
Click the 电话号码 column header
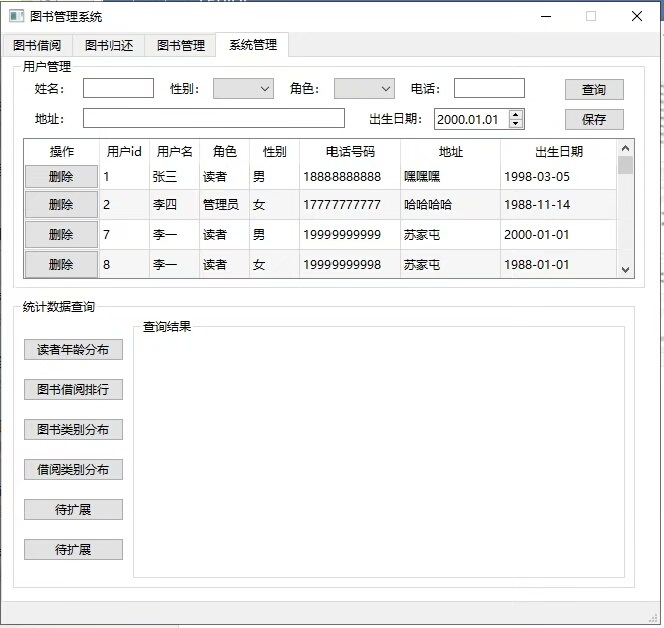(x=350, y=152)
